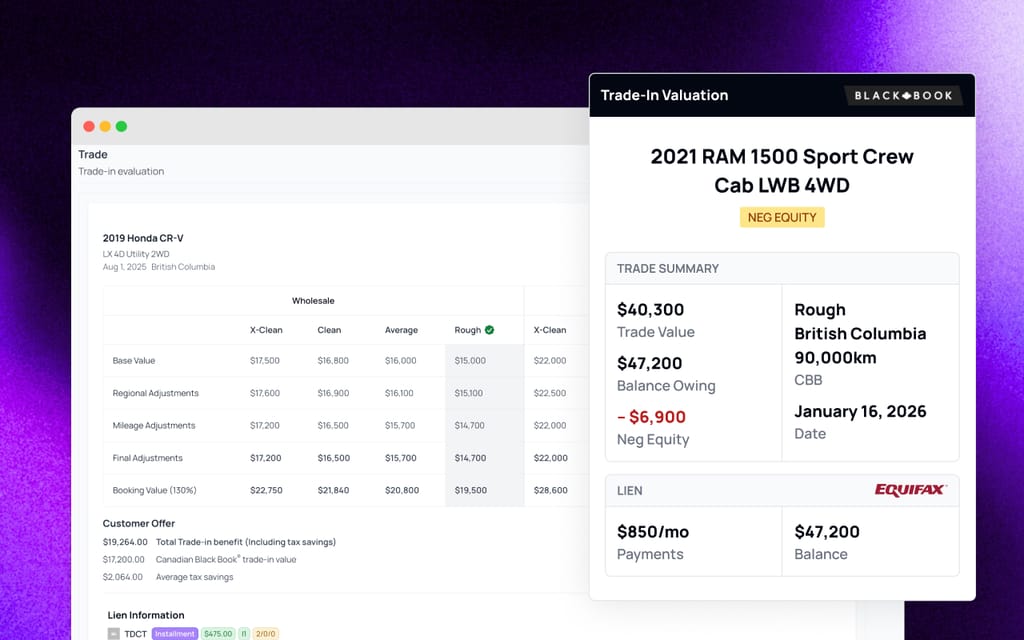1024x640 pixels.
Task: Click the green I1 rating badge
Action: pyautogui.click(x=244, y=633)
